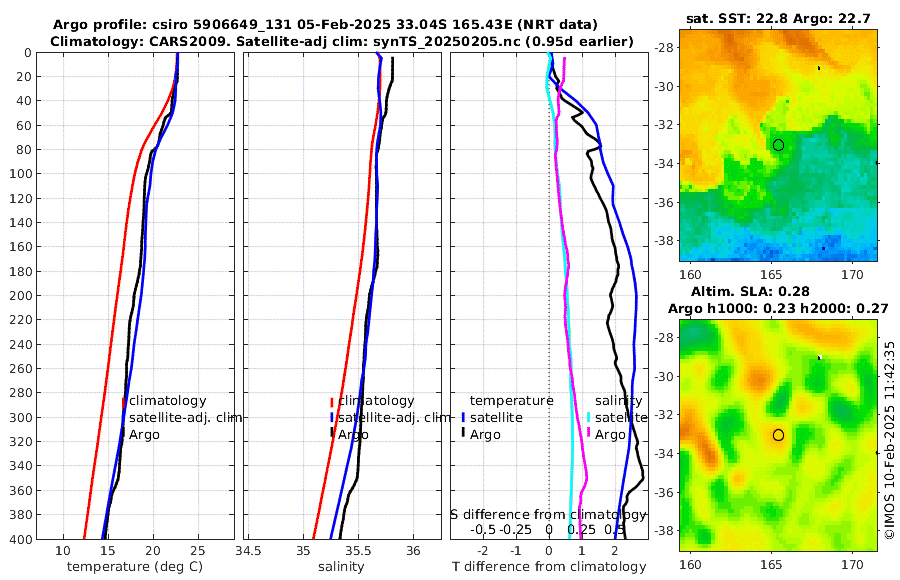Click the Argo profile title text
Image resolution: width=900 pixels, height=580 pixels.
(x=325, y=25)
